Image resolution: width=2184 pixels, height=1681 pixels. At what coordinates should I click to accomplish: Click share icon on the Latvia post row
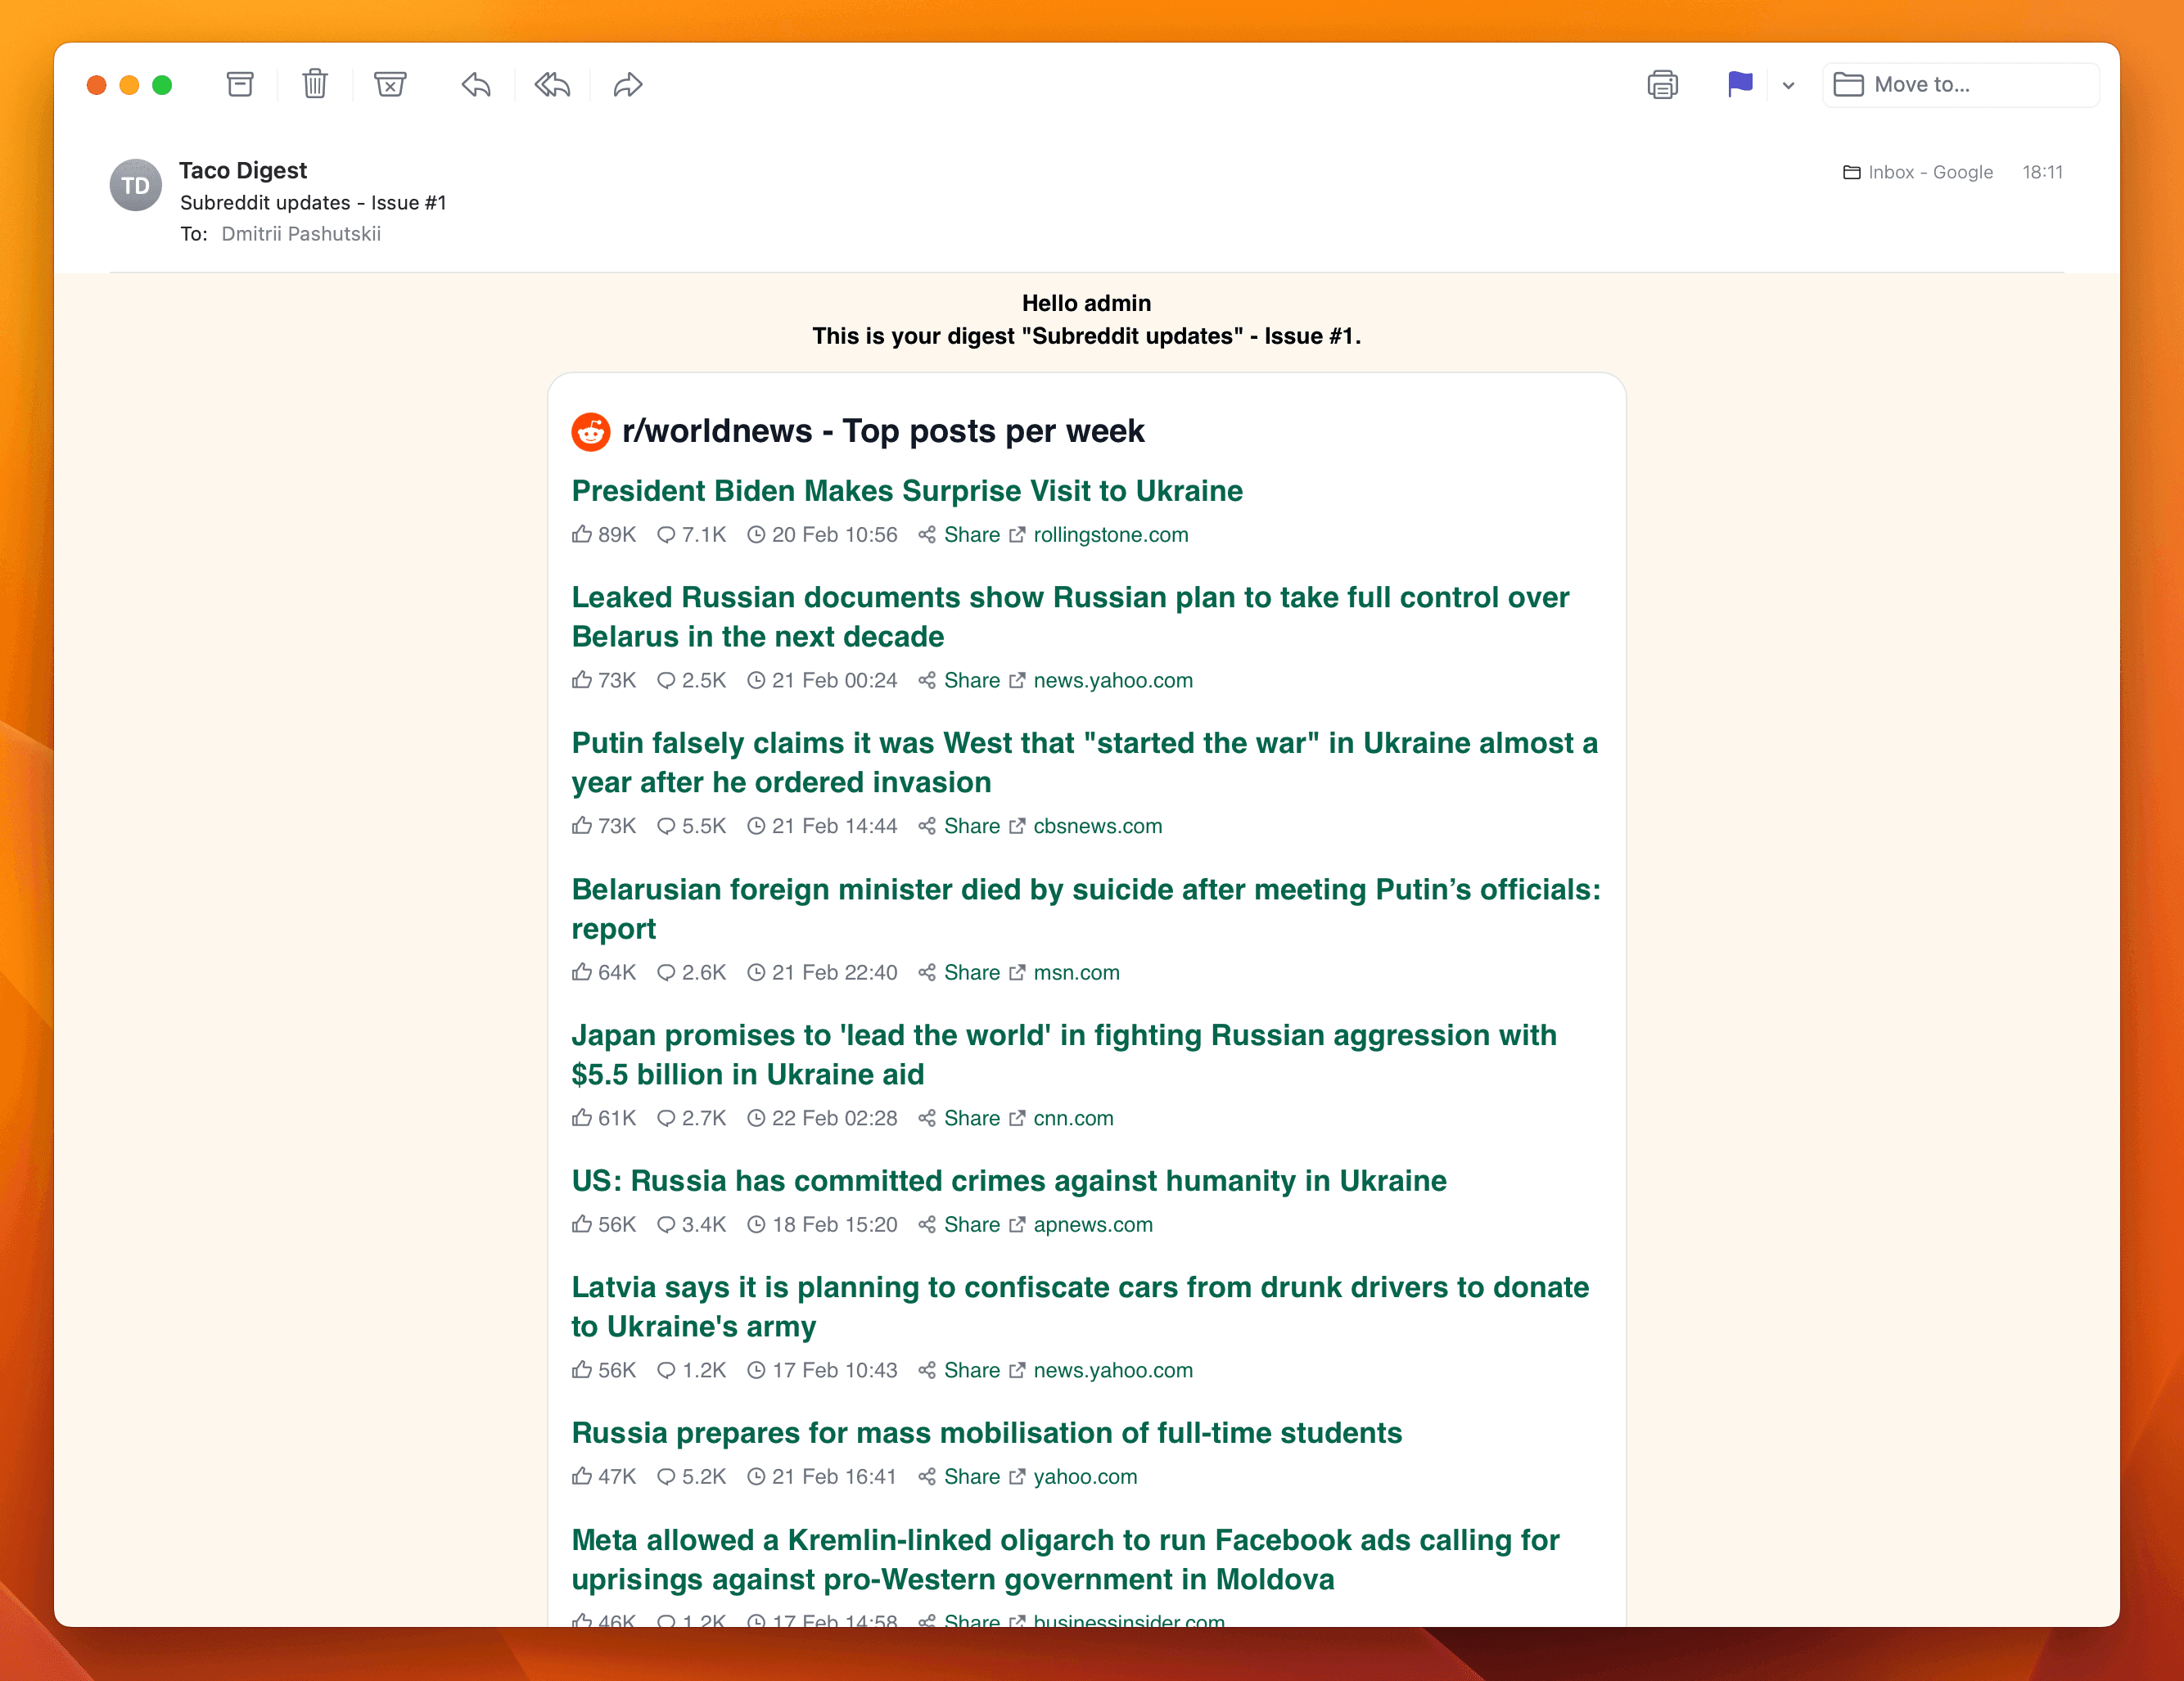[x=927, y=1370]
